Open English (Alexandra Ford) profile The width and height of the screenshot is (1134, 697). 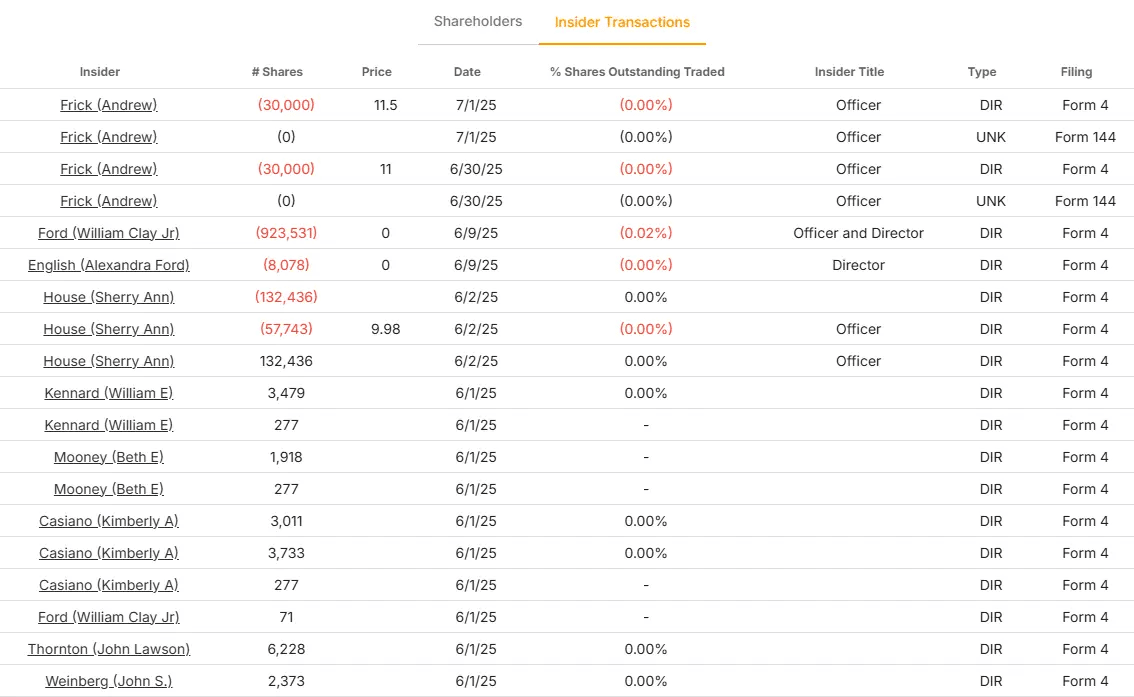click(x=108, y=265)
